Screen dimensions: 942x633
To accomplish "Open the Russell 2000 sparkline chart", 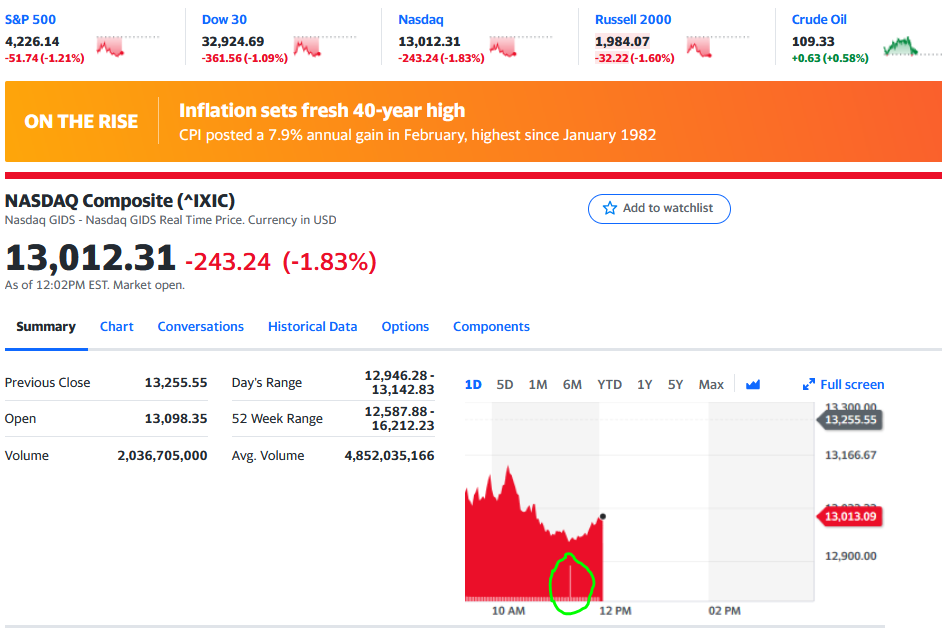I will coord(717,46).
